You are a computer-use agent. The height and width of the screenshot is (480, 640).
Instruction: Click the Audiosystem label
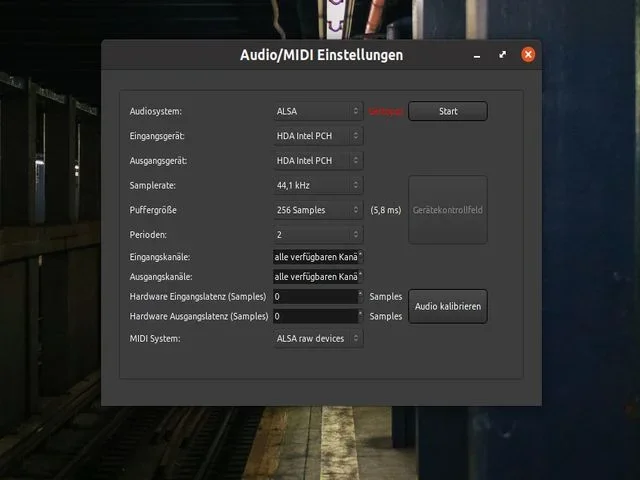(x=156, y=111)
